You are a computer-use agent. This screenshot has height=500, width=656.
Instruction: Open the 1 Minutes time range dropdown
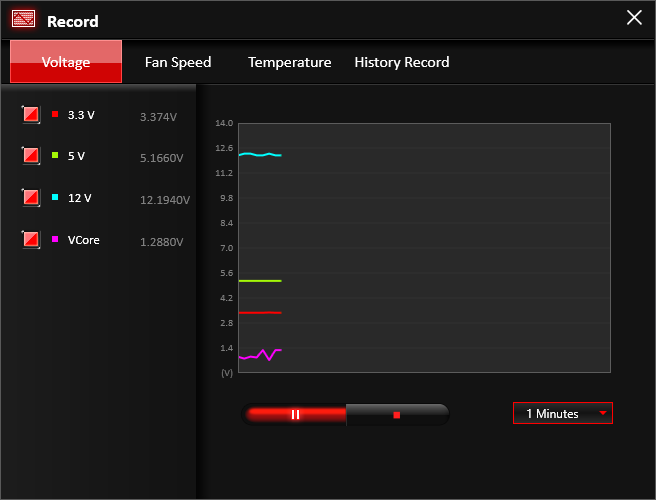[x=562, y=413]
